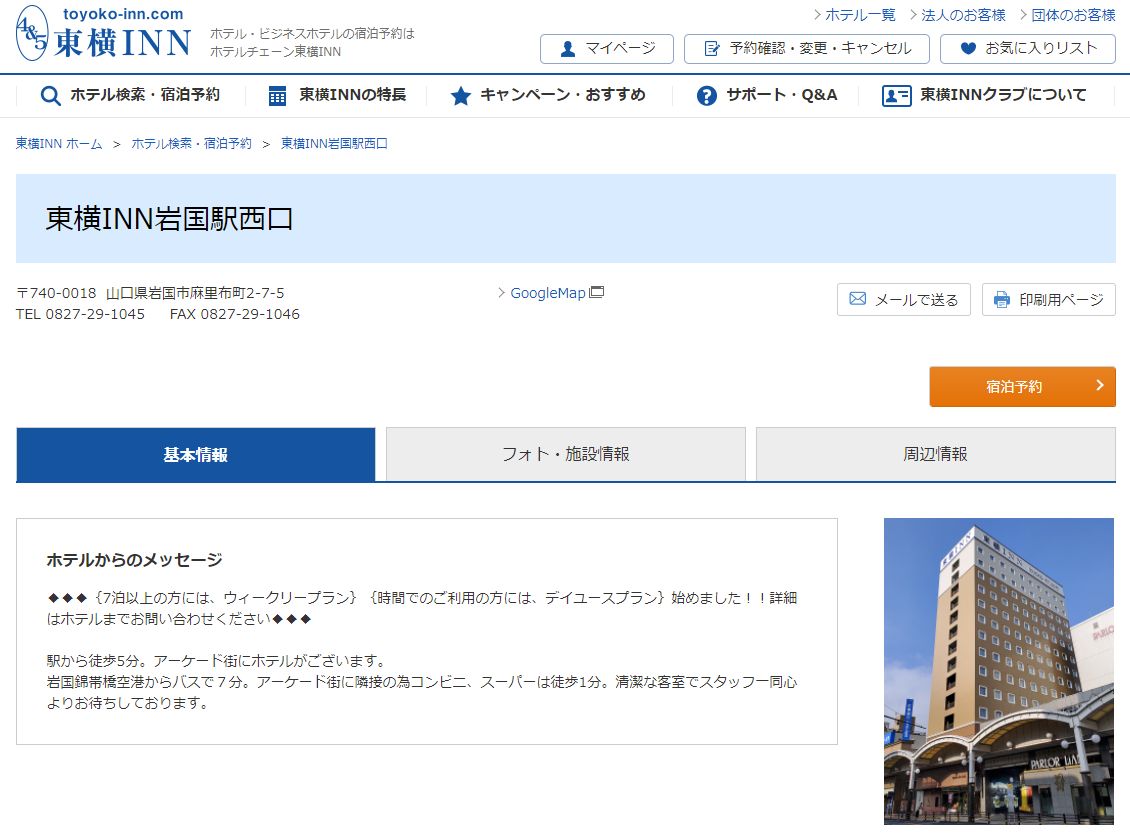1130x840 pixels.
Task: Click the question mark support icon
Action: tap(707, 96)
